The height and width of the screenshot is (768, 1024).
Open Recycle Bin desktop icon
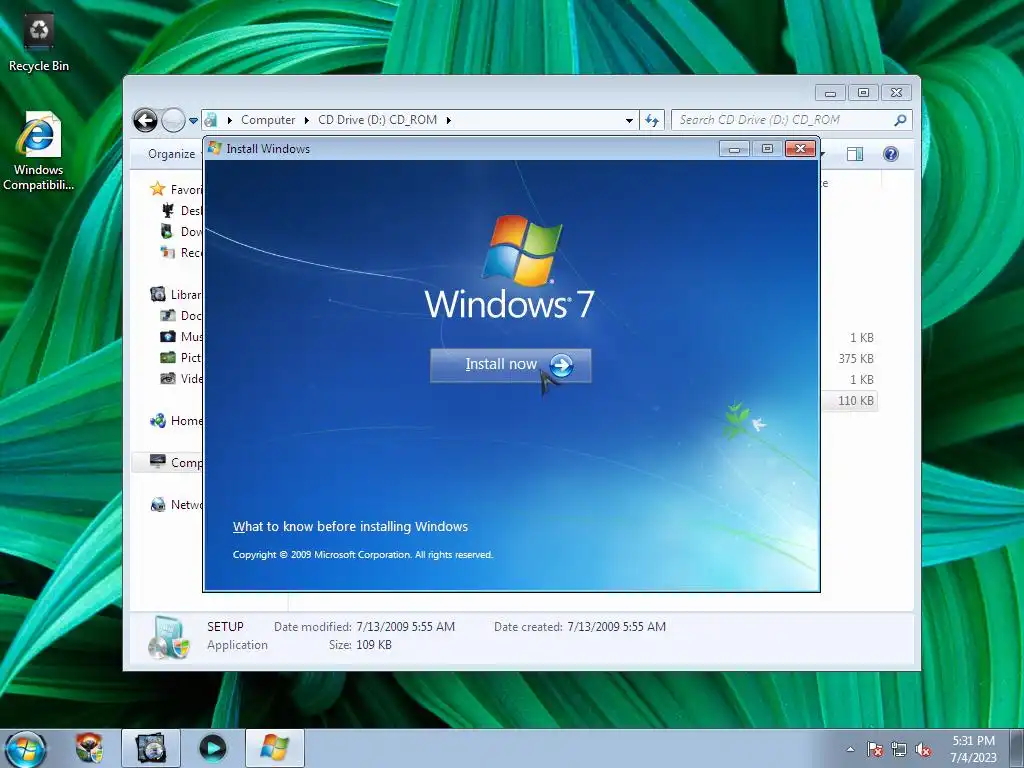point(39,42)
